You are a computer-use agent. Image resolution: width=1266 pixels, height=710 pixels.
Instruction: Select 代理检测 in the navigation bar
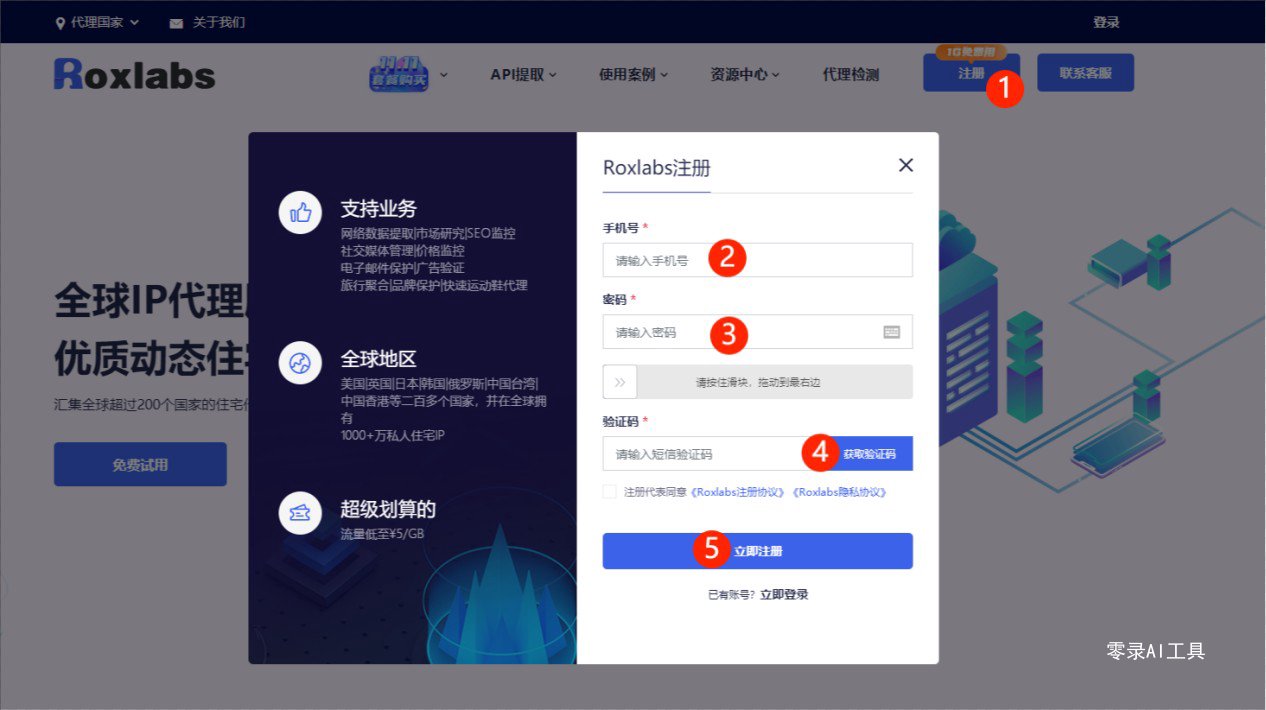tap(852, 74)
